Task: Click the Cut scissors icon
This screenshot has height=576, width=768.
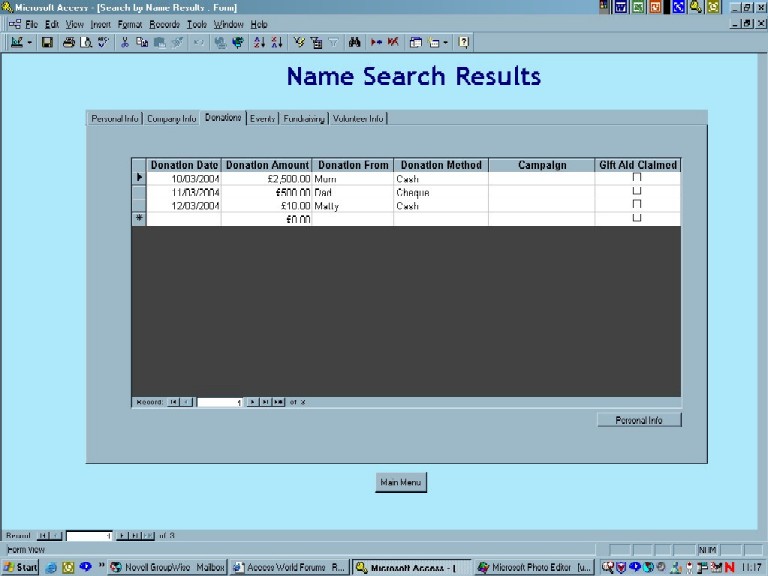Action: [125, 43]
